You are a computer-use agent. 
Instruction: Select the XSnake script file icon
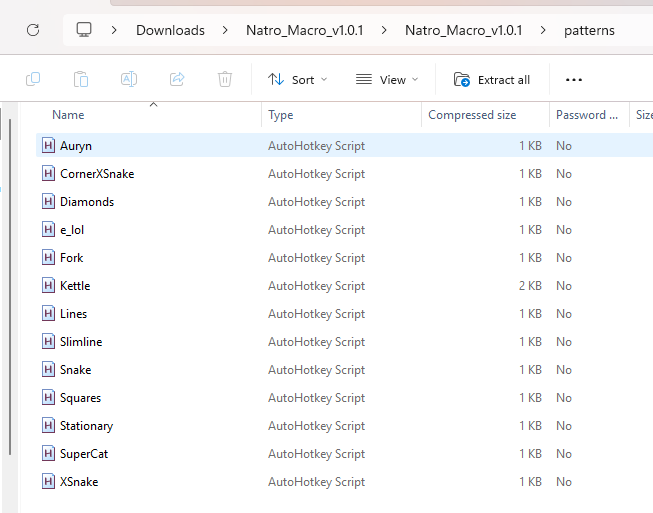pos(48,481)
